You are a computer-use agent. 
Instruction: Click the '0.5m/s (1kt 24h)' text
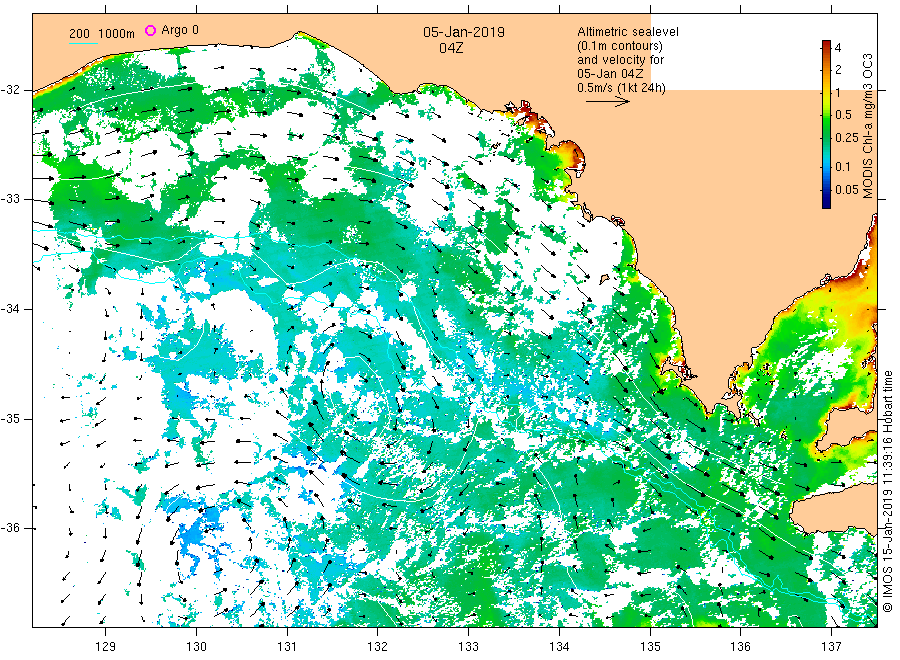coord(622,88)
